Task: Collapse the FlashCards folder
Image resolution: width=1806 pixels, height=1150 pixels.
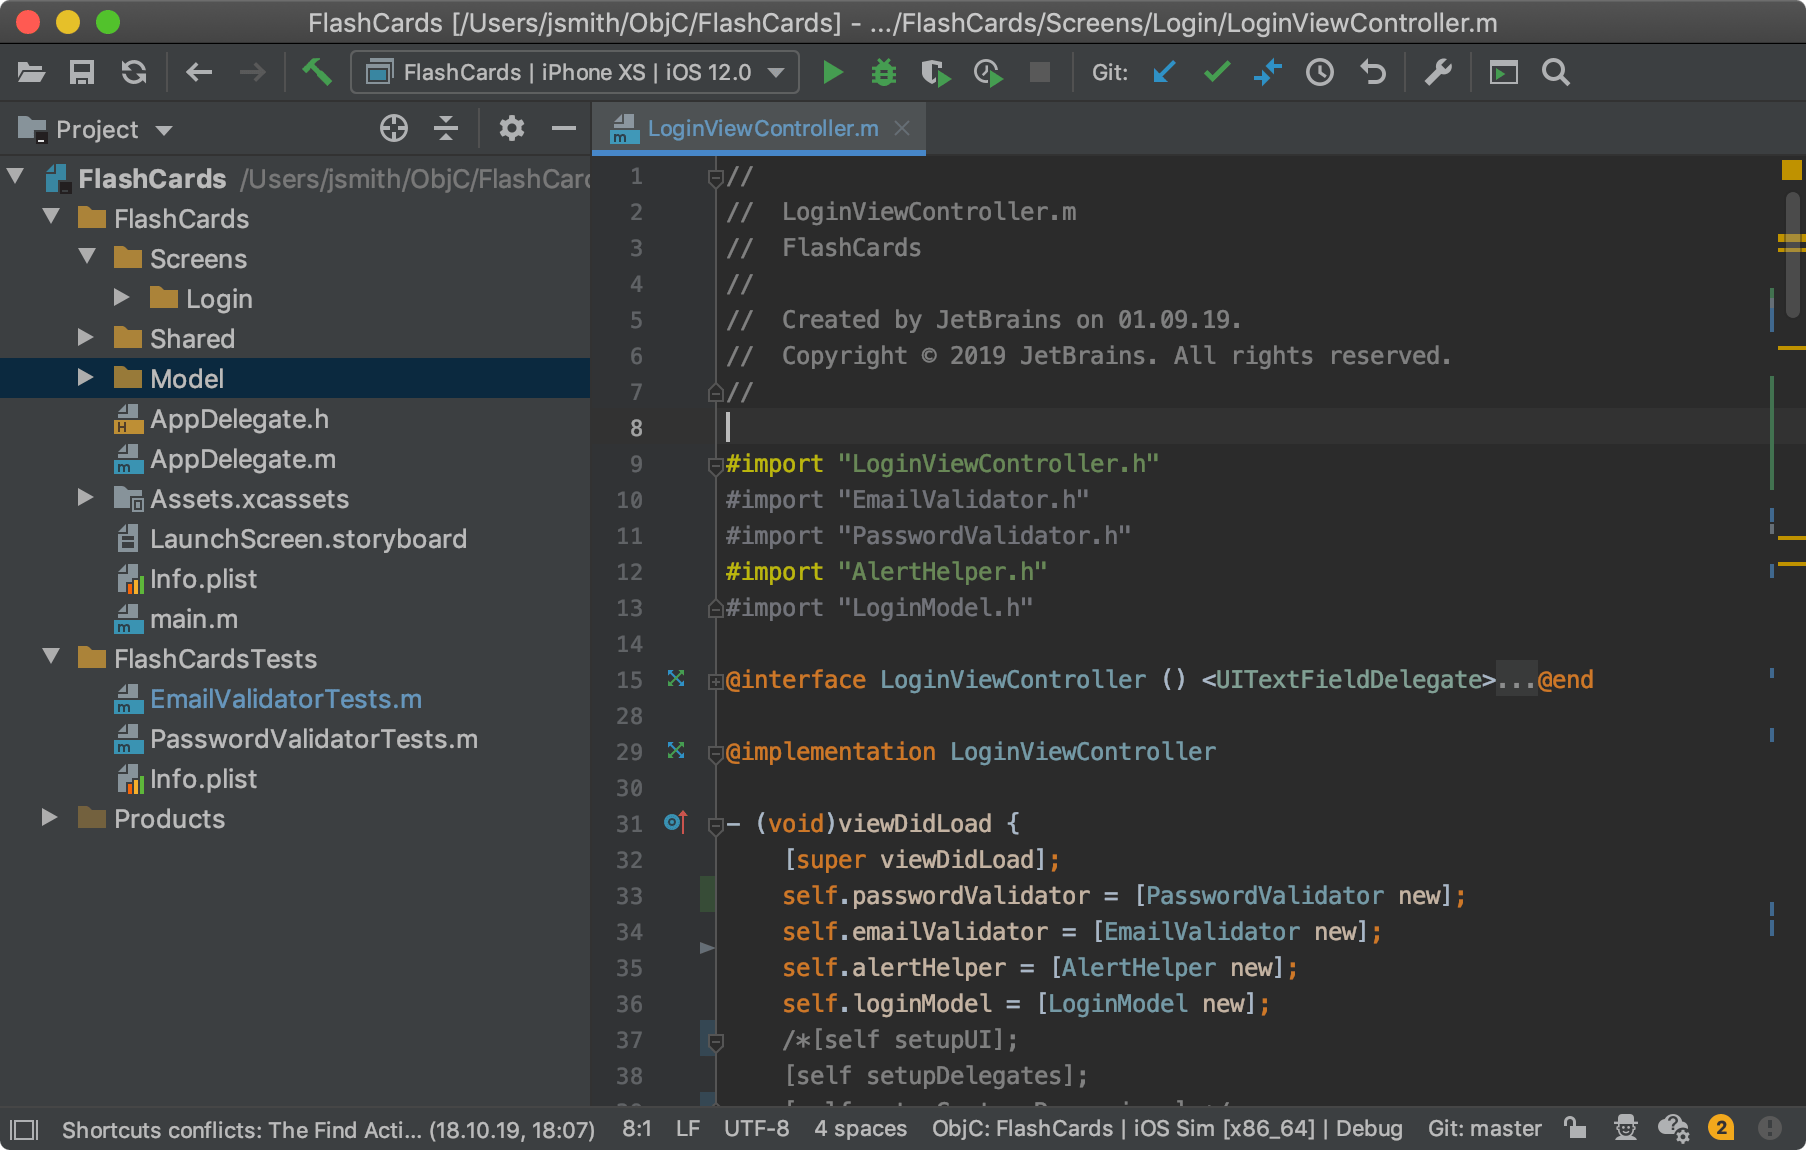Action: click(x=51, y=217)
